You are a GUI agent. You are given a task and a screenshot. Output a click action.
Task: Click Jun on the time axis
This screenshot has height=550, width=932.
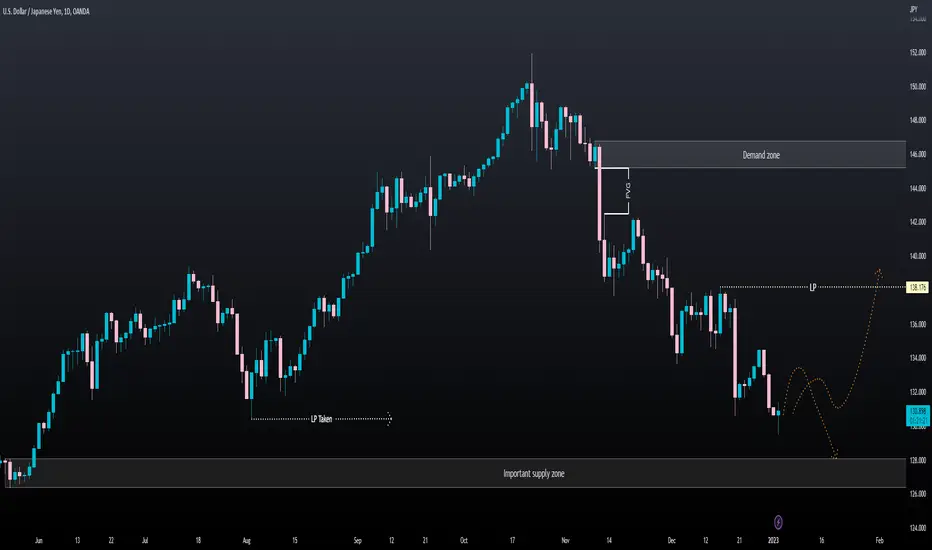coord(39,540)
